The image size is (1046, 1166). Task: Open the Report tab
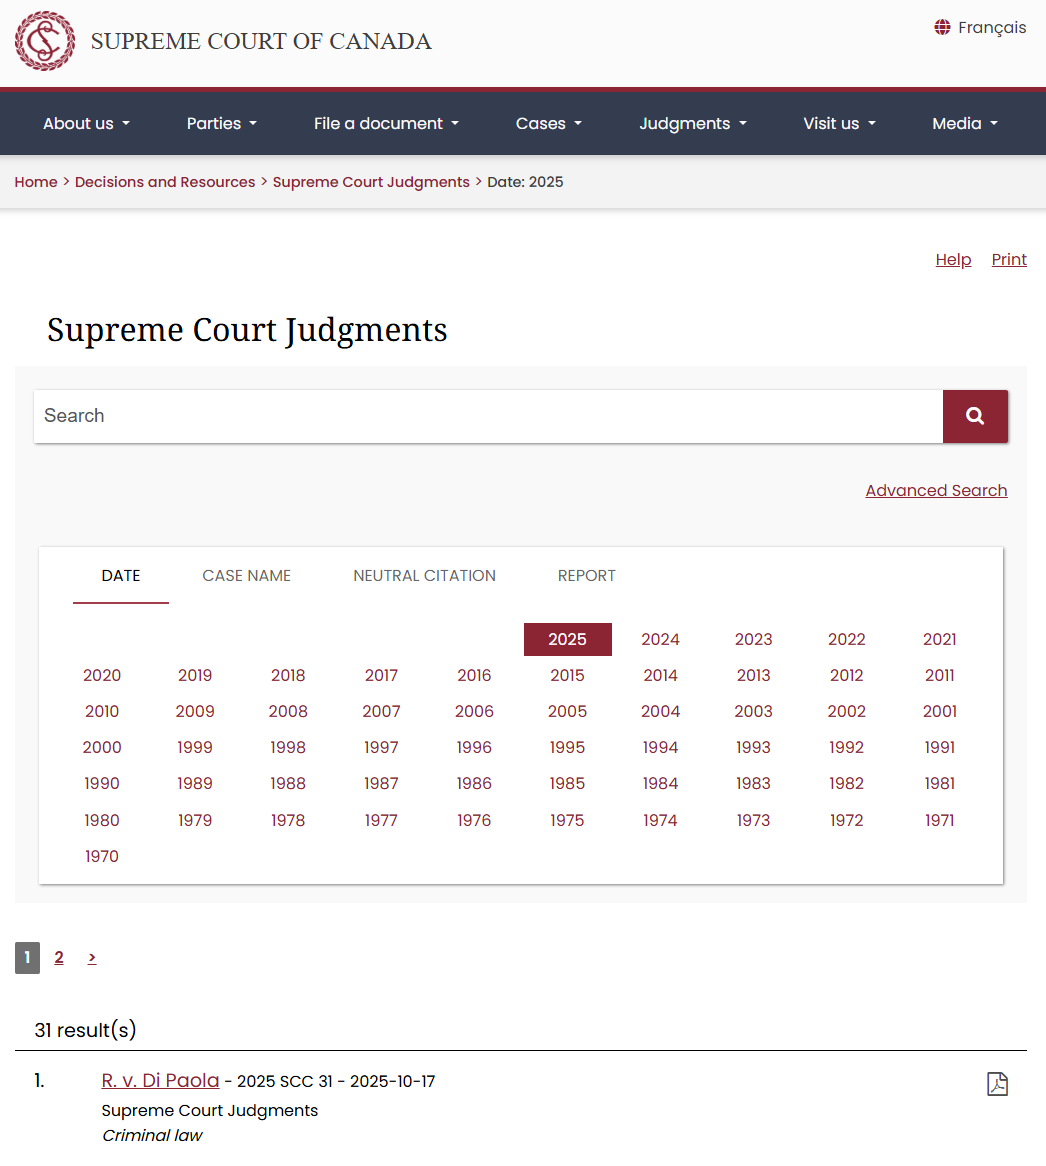tap(586, 576)
